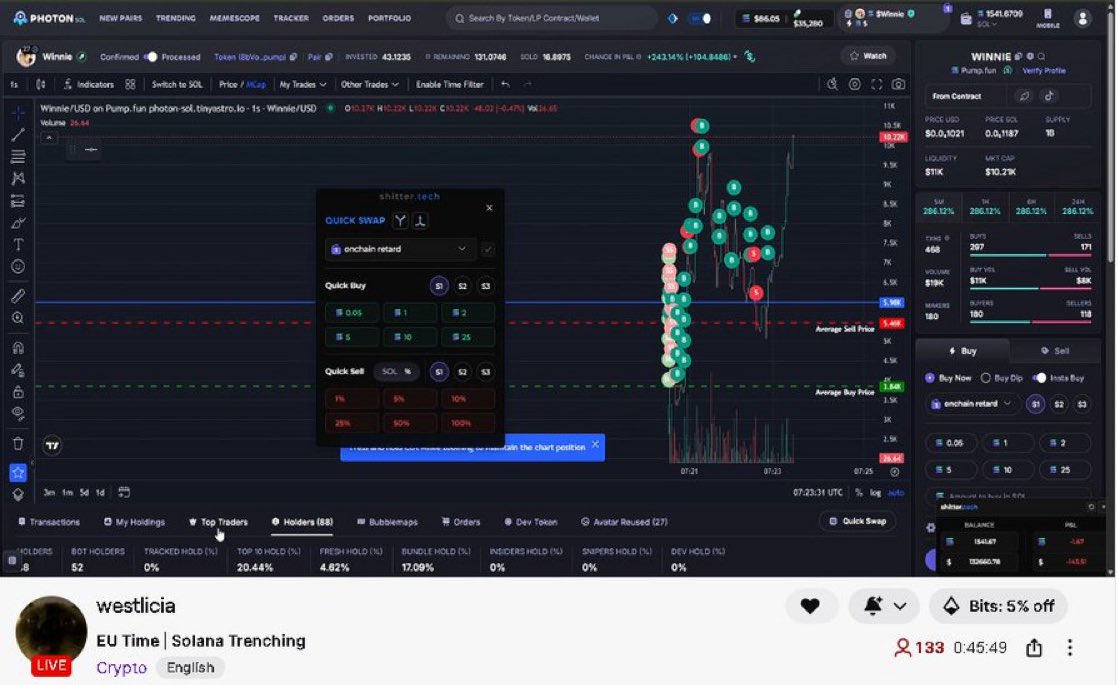Open the Verify Profile link

(x=1044, y=71)
